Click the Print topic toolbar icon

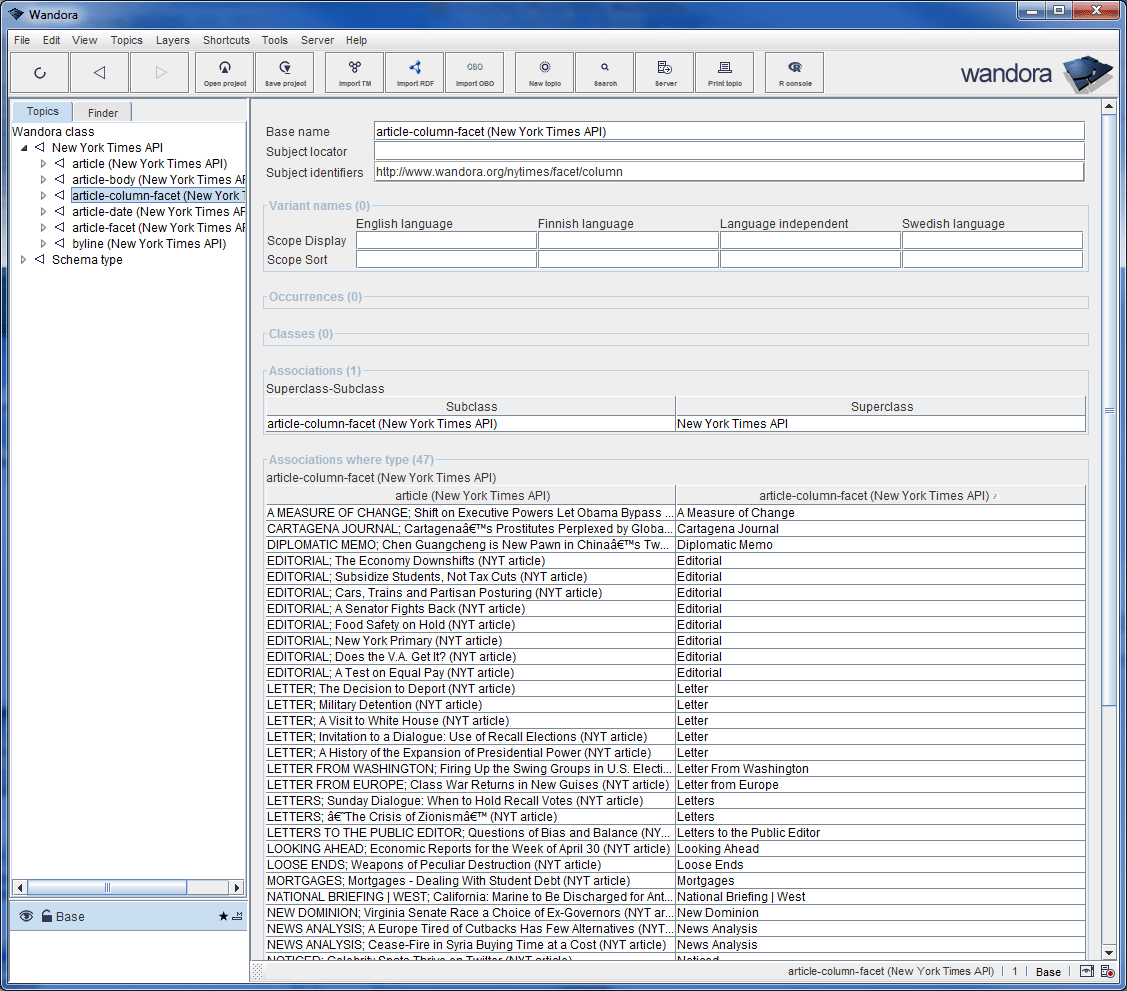pyautogui.click(x=725, y=72)
